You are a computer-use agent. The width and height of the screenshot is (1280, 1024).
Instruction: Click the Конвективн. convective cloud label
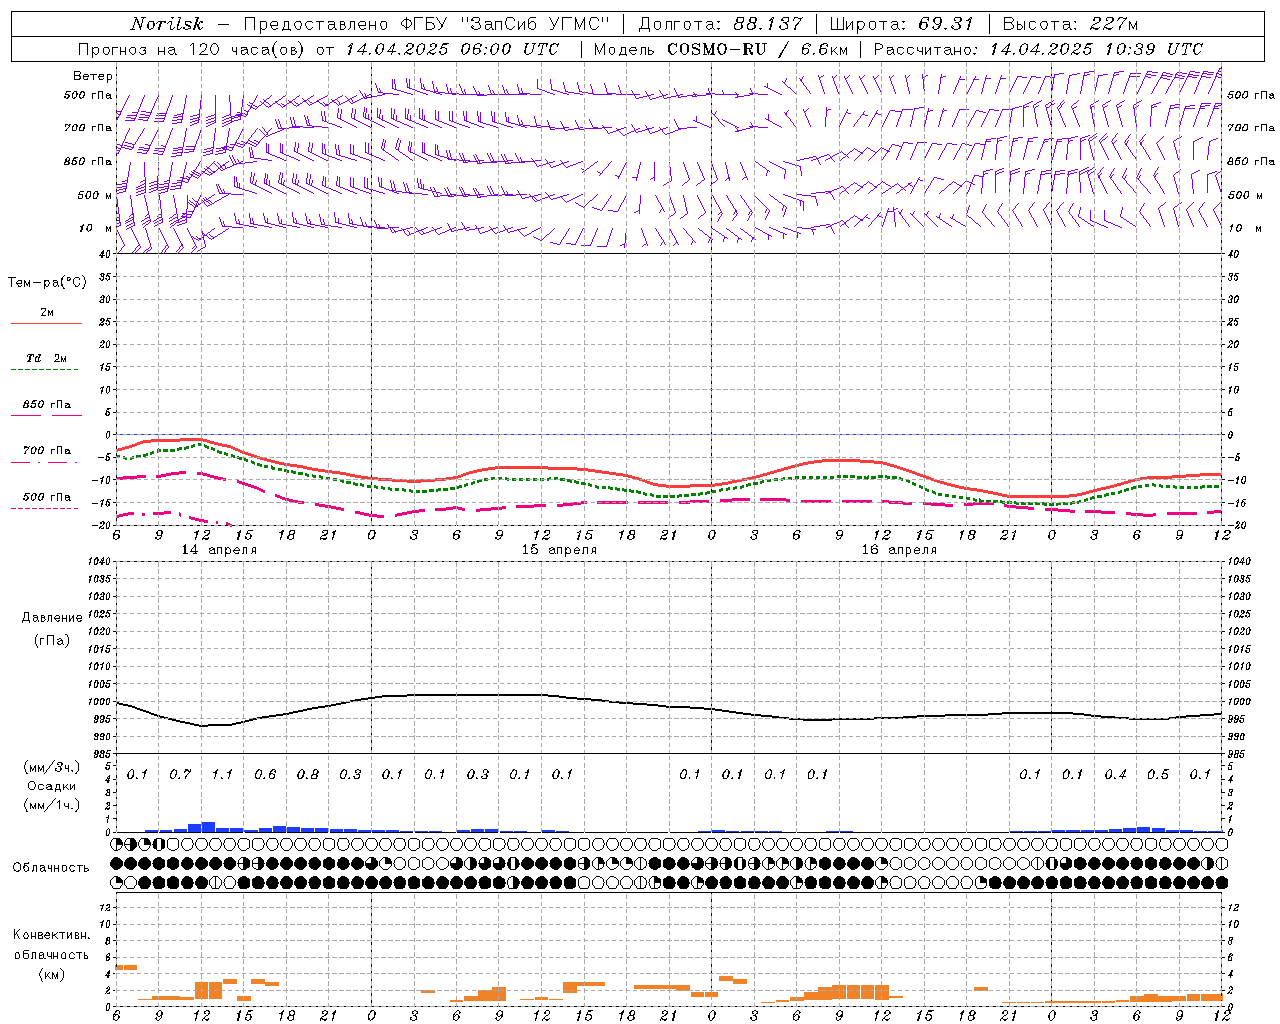(51, 935)
